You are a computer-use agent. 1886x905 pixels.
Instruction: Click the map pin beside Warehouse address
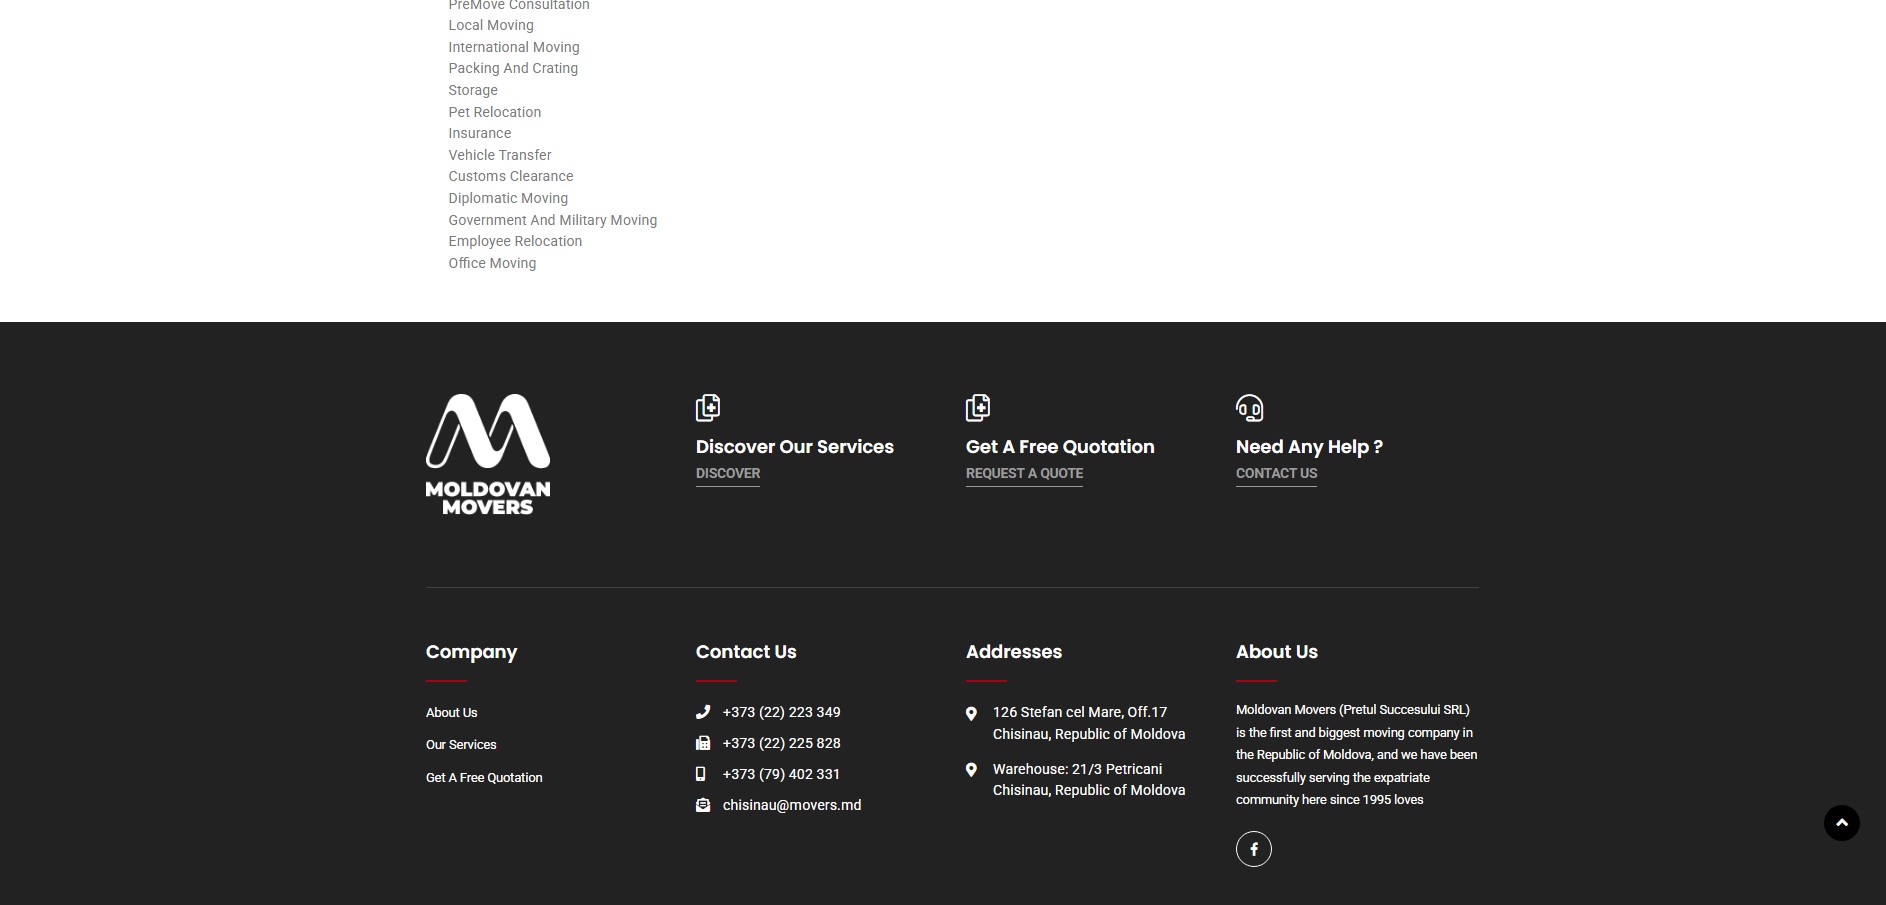[971, 770]
